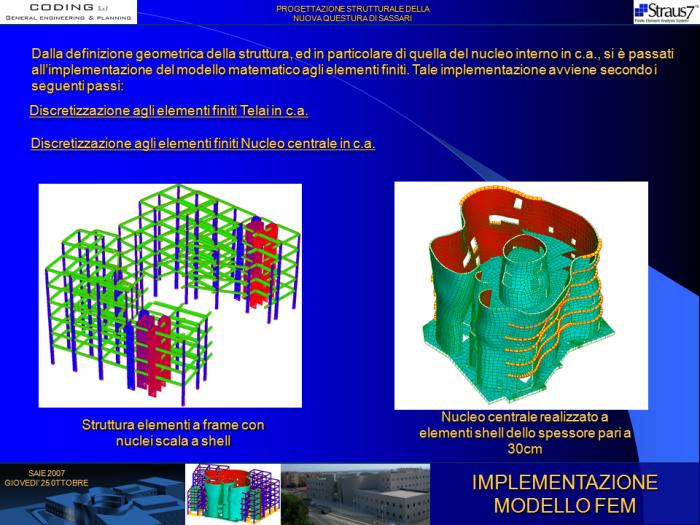The height and width of the screenshot is (525, 700).
Task: Click the 'SAIE 2007 GIOVEDI' 25 OTTOBRE' footer text
Action: click(46, 477)
